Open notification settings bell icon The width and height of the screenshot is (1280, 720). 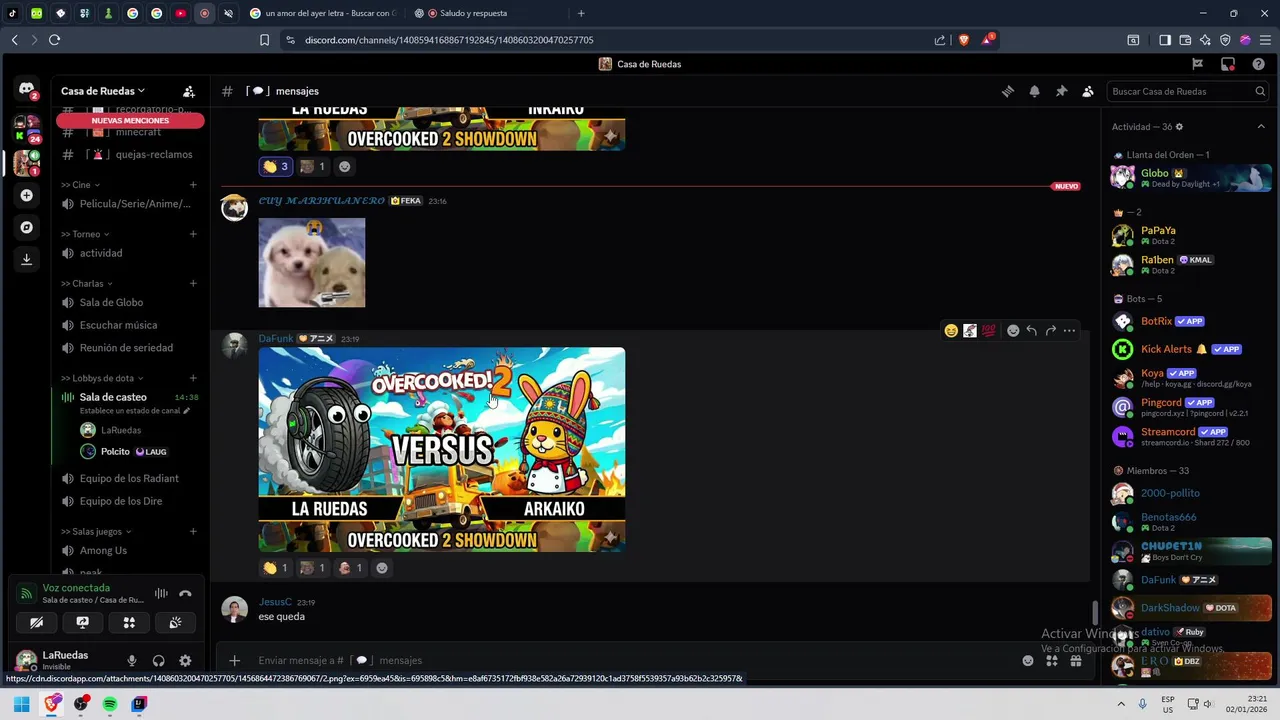click(x=1035, y=91)
